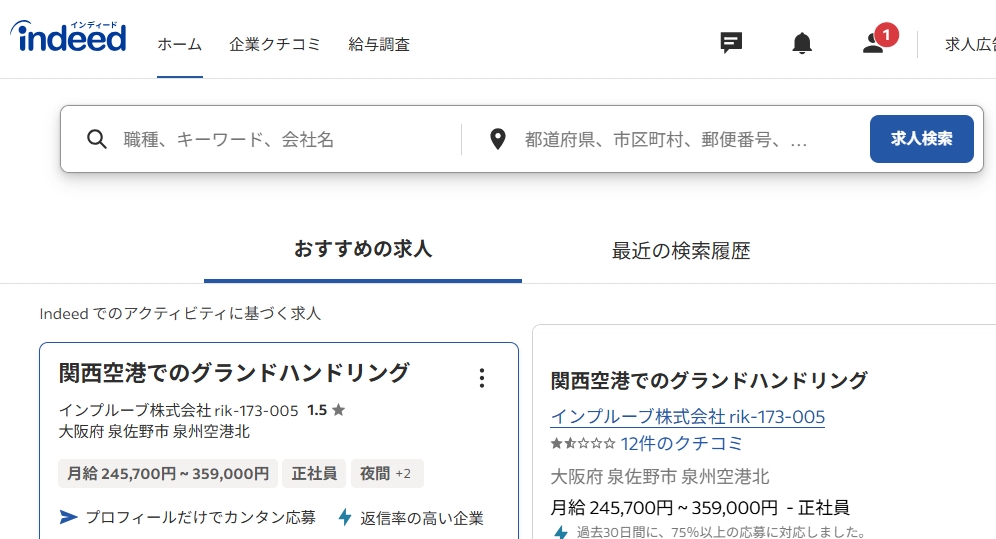Go to ホーム tab

180,44
